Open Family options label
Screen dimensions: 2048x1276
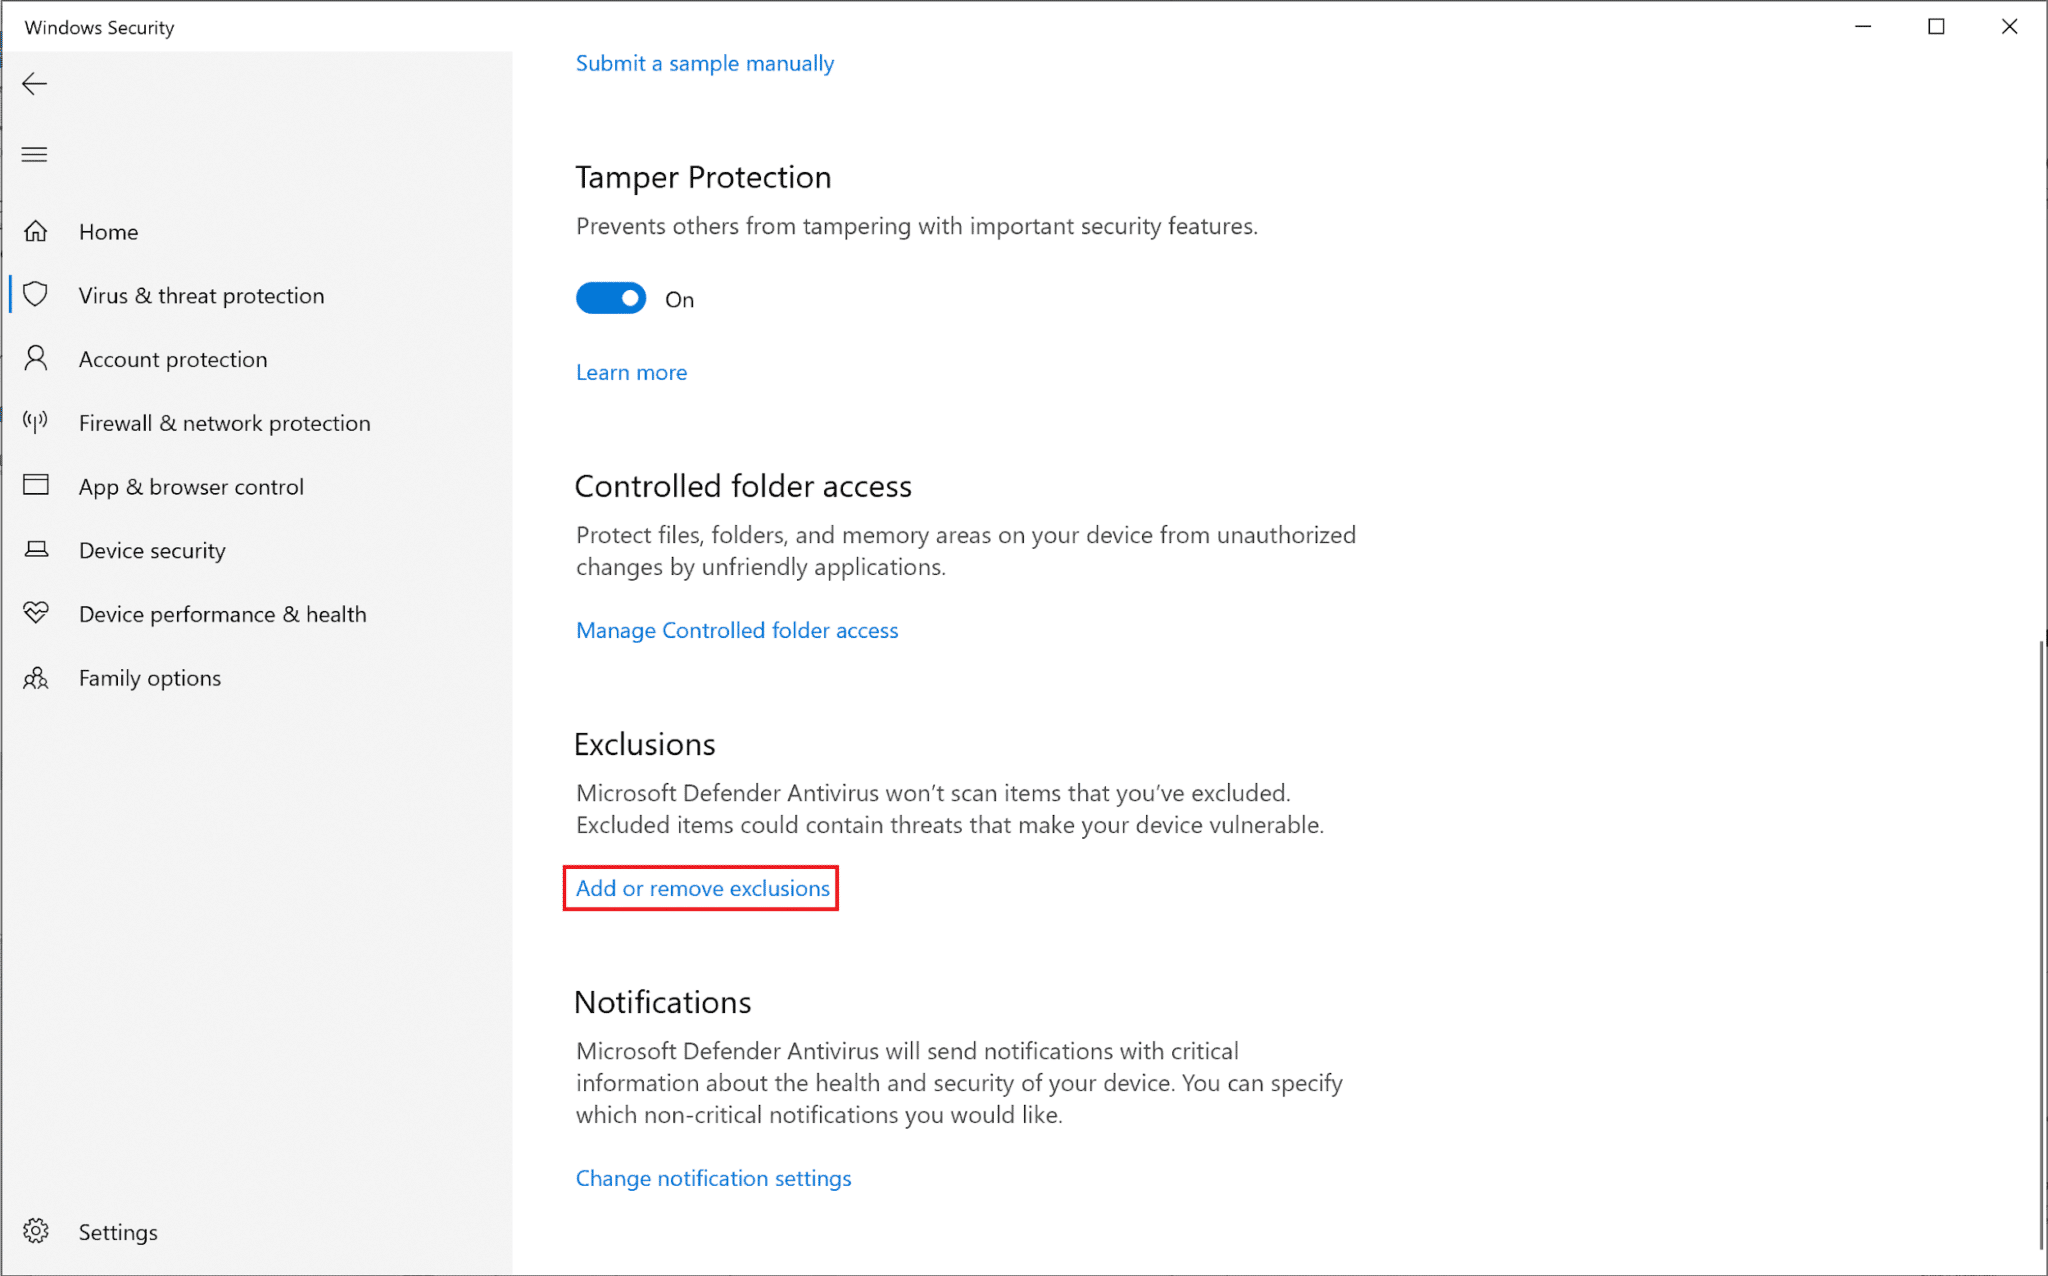(x=150, y=678)
